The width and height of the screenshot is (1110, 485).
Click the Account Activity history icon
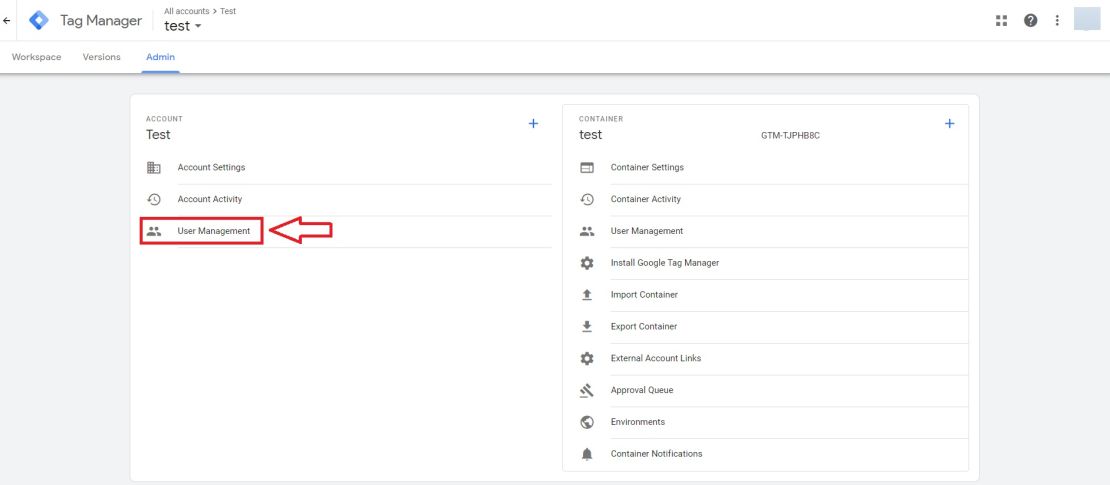coord(154,200)
